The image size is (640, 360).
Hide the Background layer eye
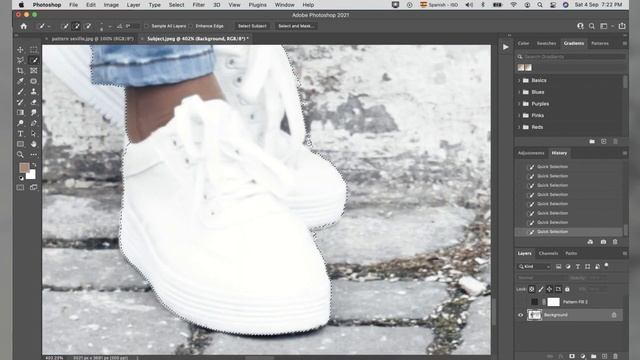pos(520,315)
